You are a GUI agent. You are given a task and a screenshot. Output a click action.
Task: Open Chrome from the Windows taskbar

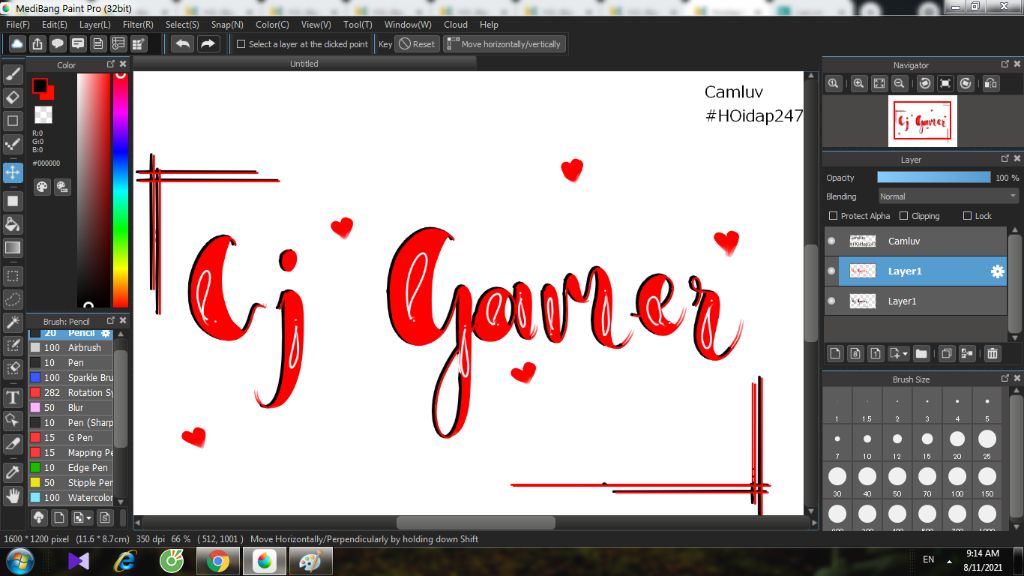[x=218, y=561]
